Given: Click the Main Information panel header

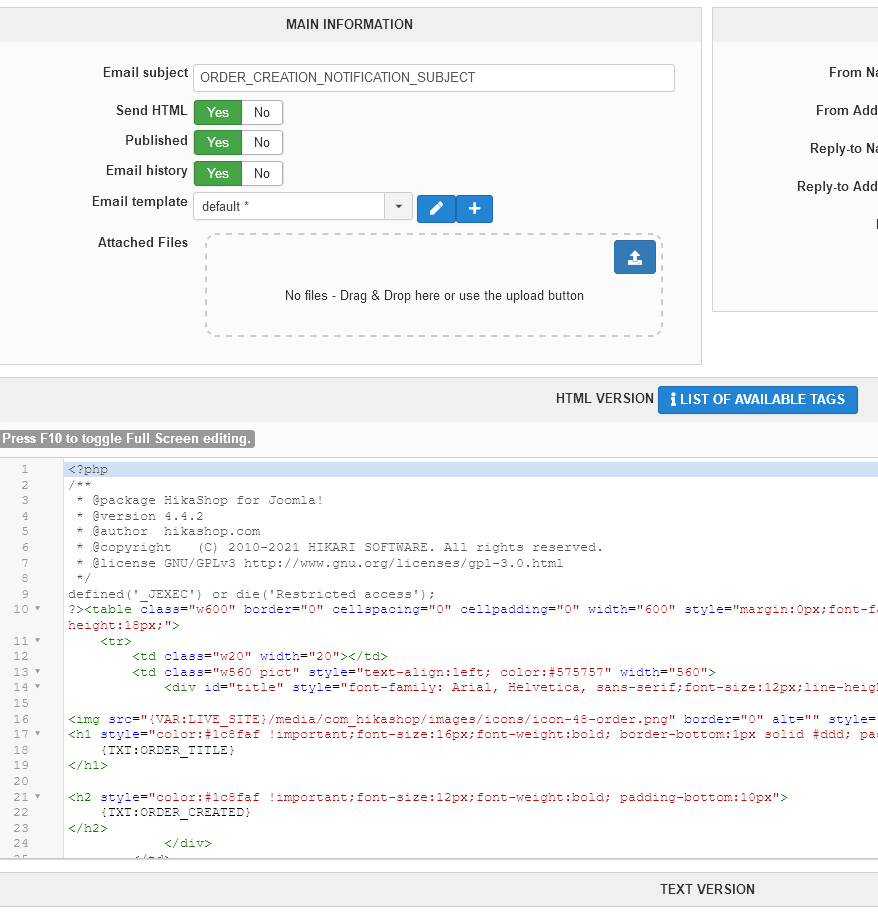Looking at the screenshot, I should [349, 24].
